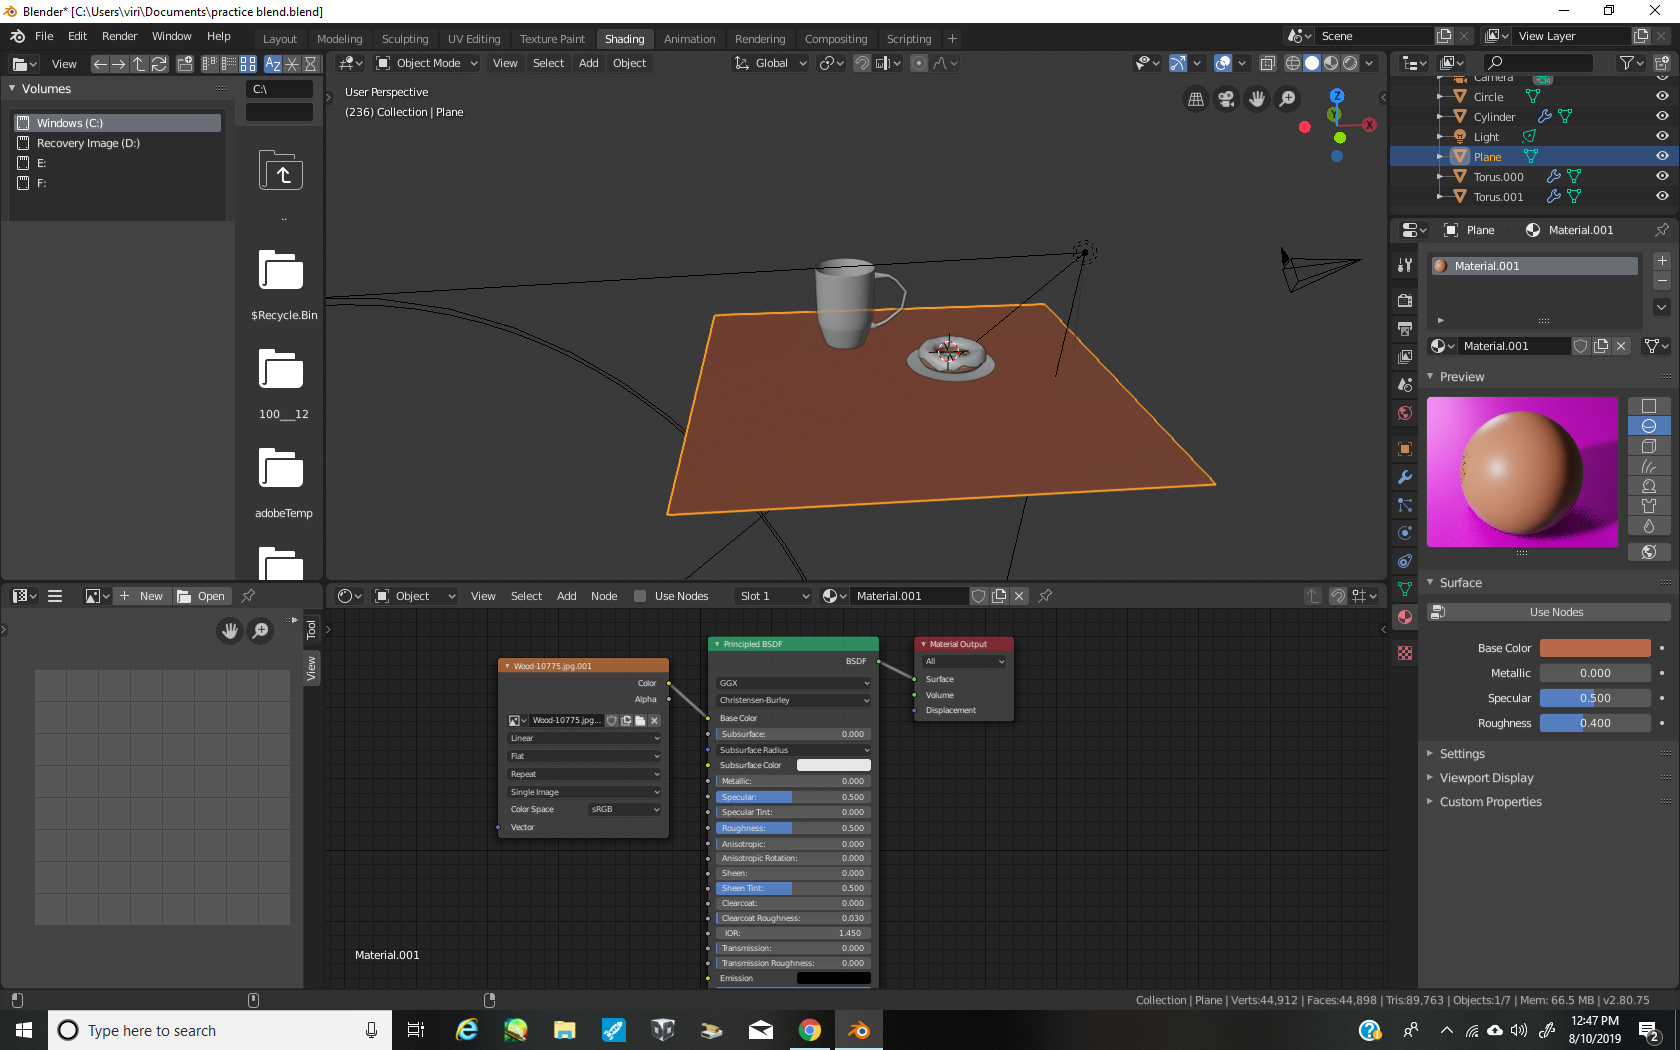1680x1050 pixels.
Task: Expand the Settings section in material surface panel
Action: [x=1461, y=753]
